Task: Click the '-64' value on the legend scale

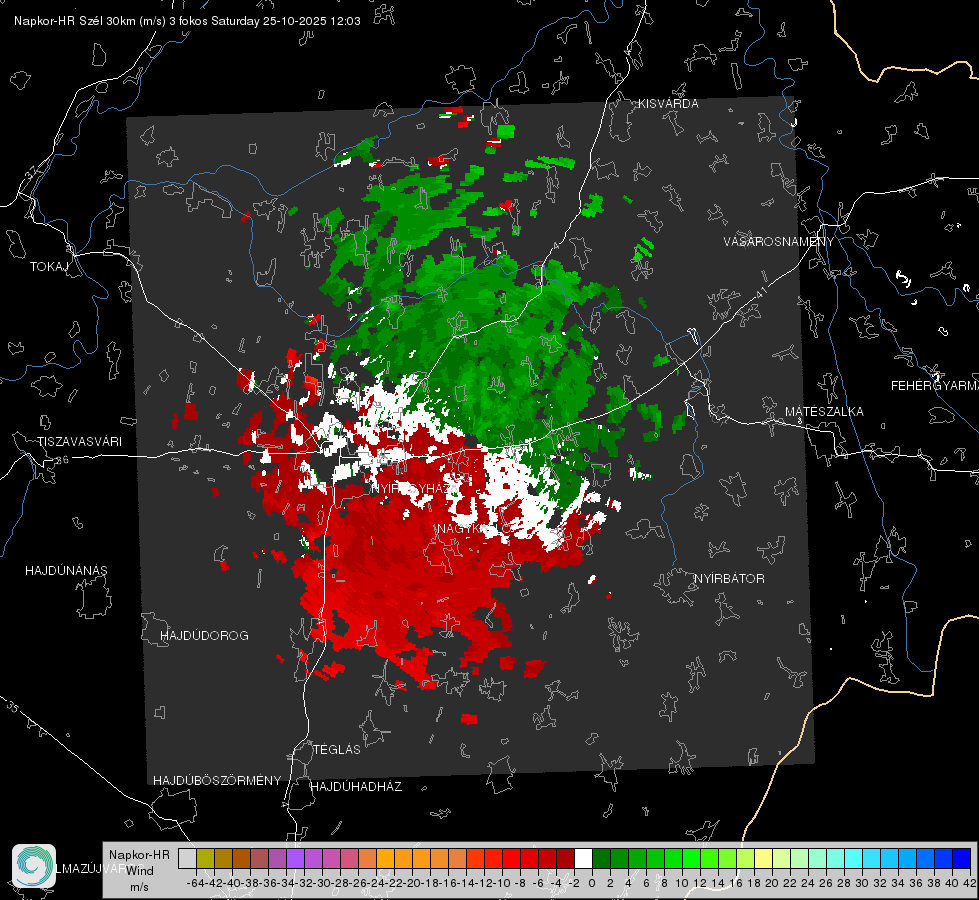Action: coord(195,883)
